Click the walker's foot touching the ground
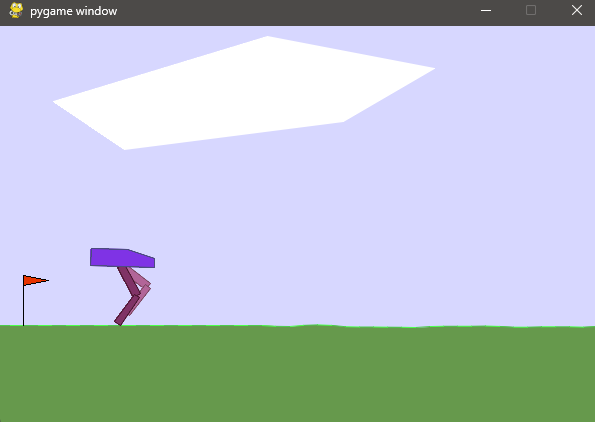595x422 pixels. (119, 323)
